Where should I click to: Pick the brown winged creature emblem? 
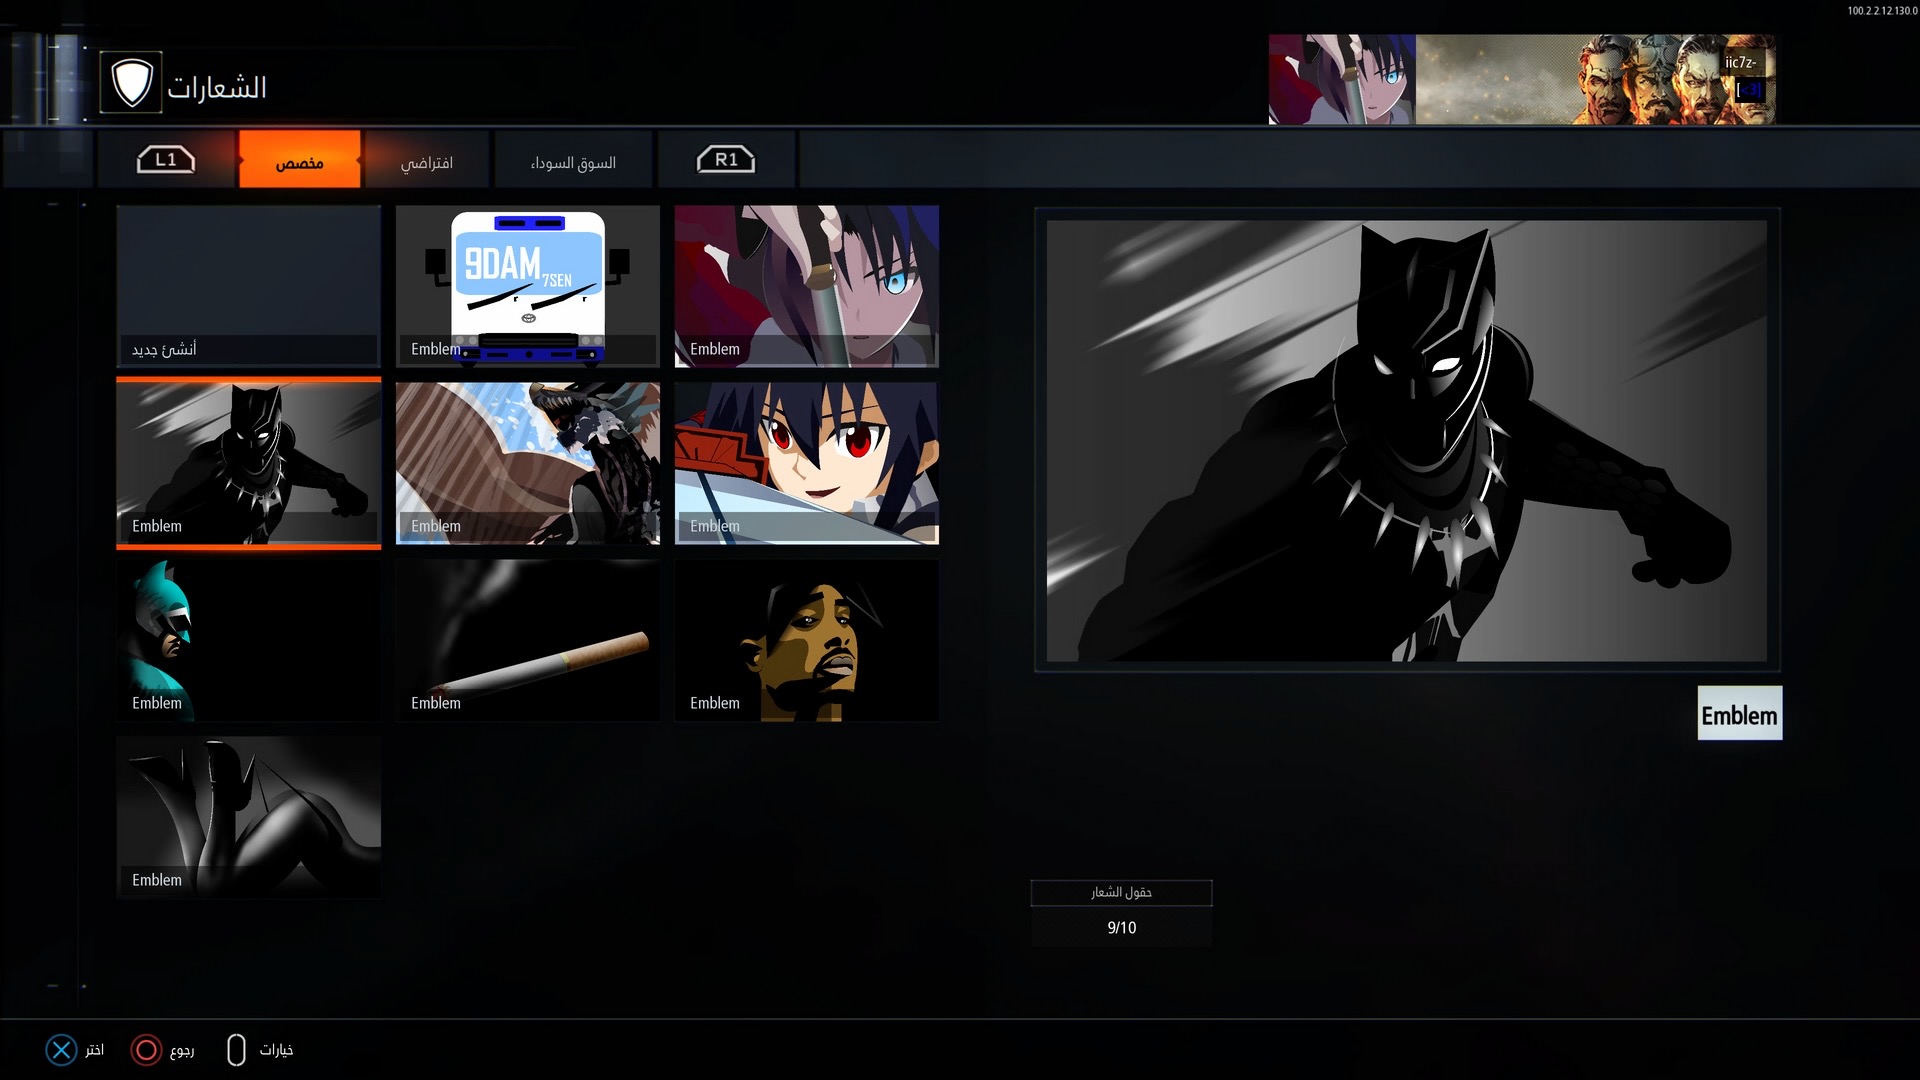[x=527, y=463]
